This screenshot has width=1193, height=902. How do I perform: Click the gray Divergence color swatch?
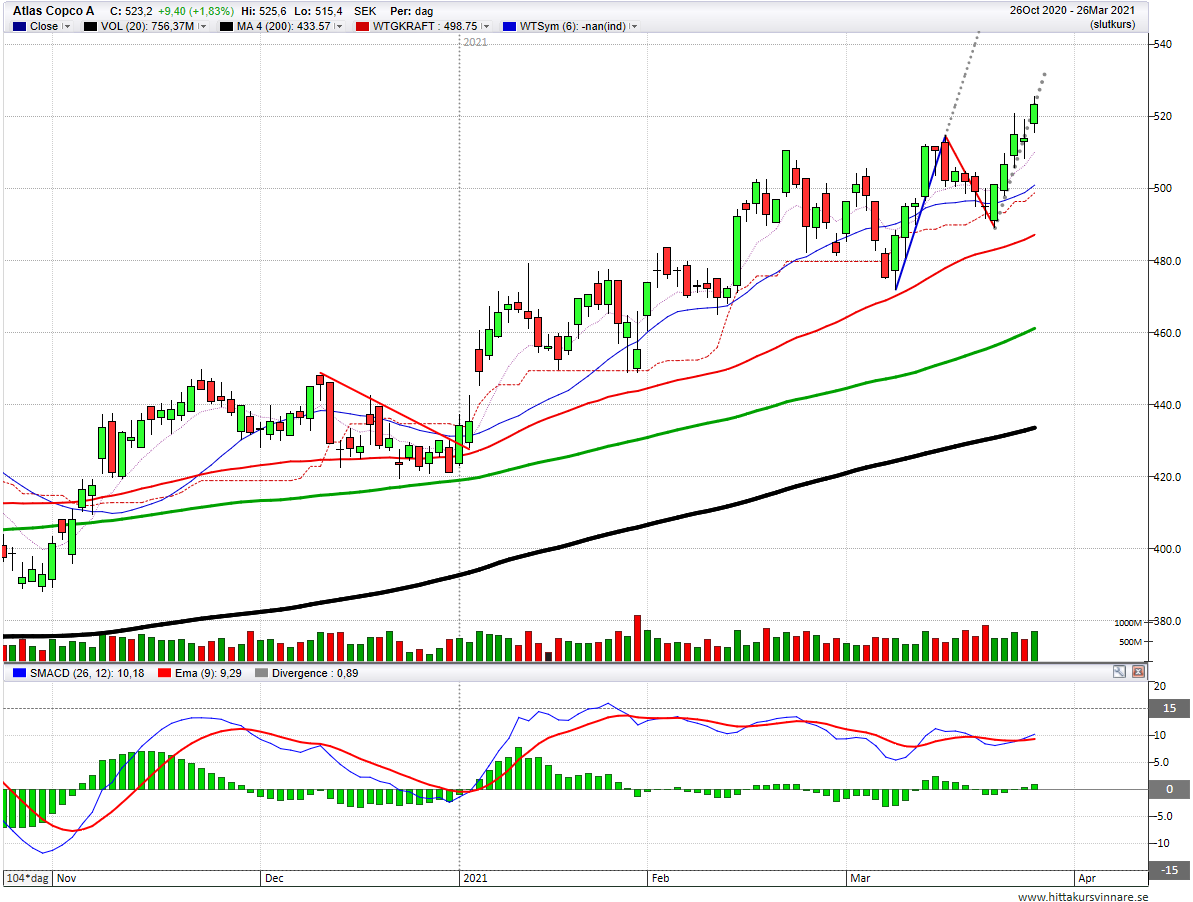pyautogui.click(x=262, y=673)
